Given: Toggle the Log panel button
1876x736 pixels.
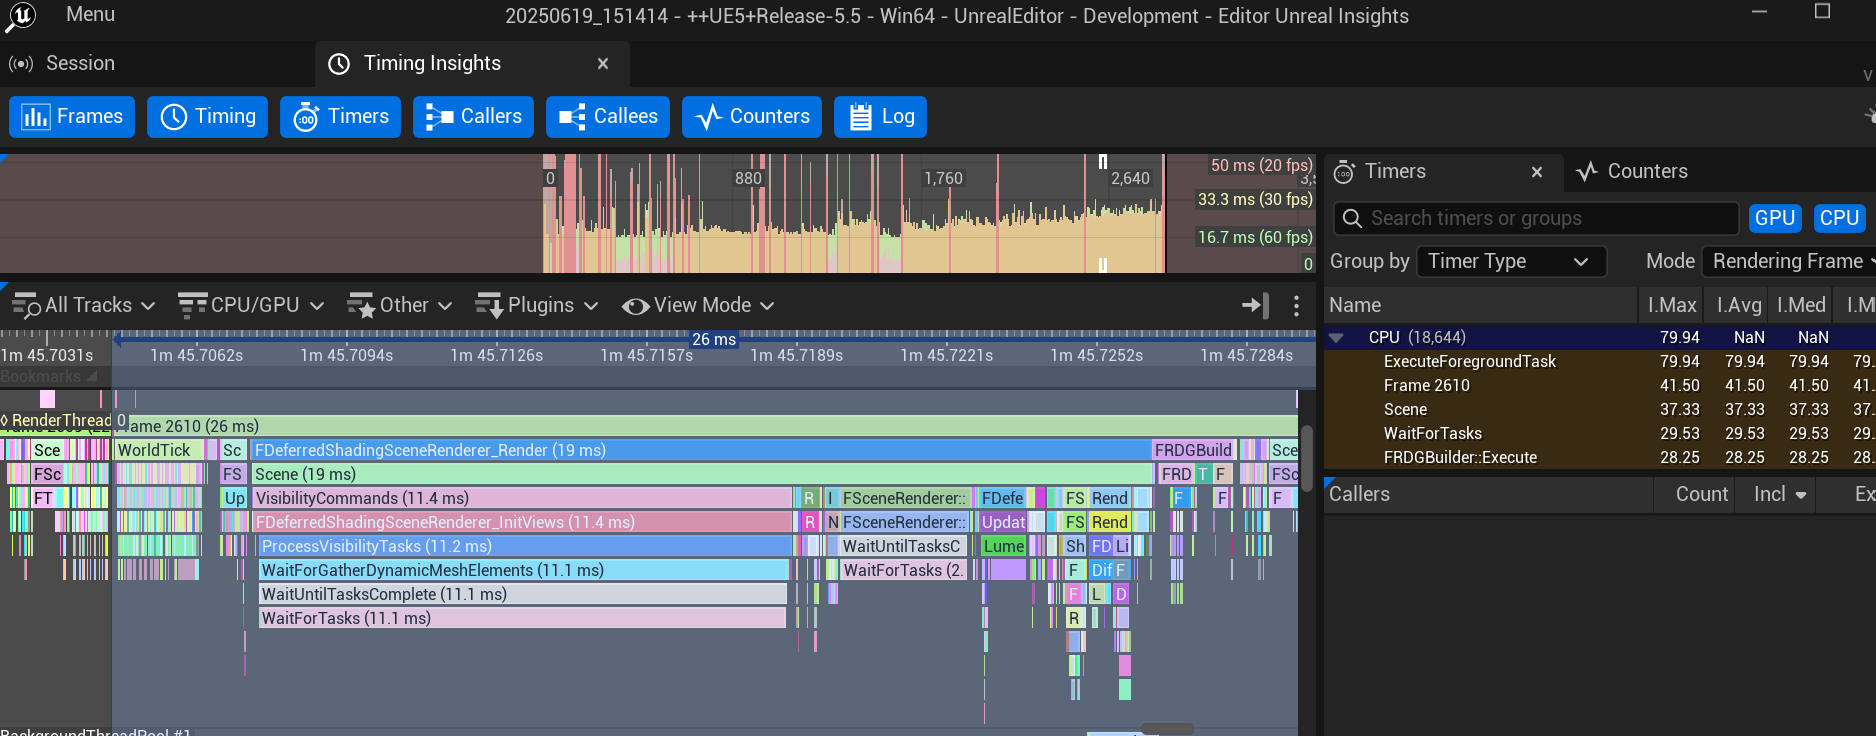Looking at the screenshot, I should tap(881, 117).
